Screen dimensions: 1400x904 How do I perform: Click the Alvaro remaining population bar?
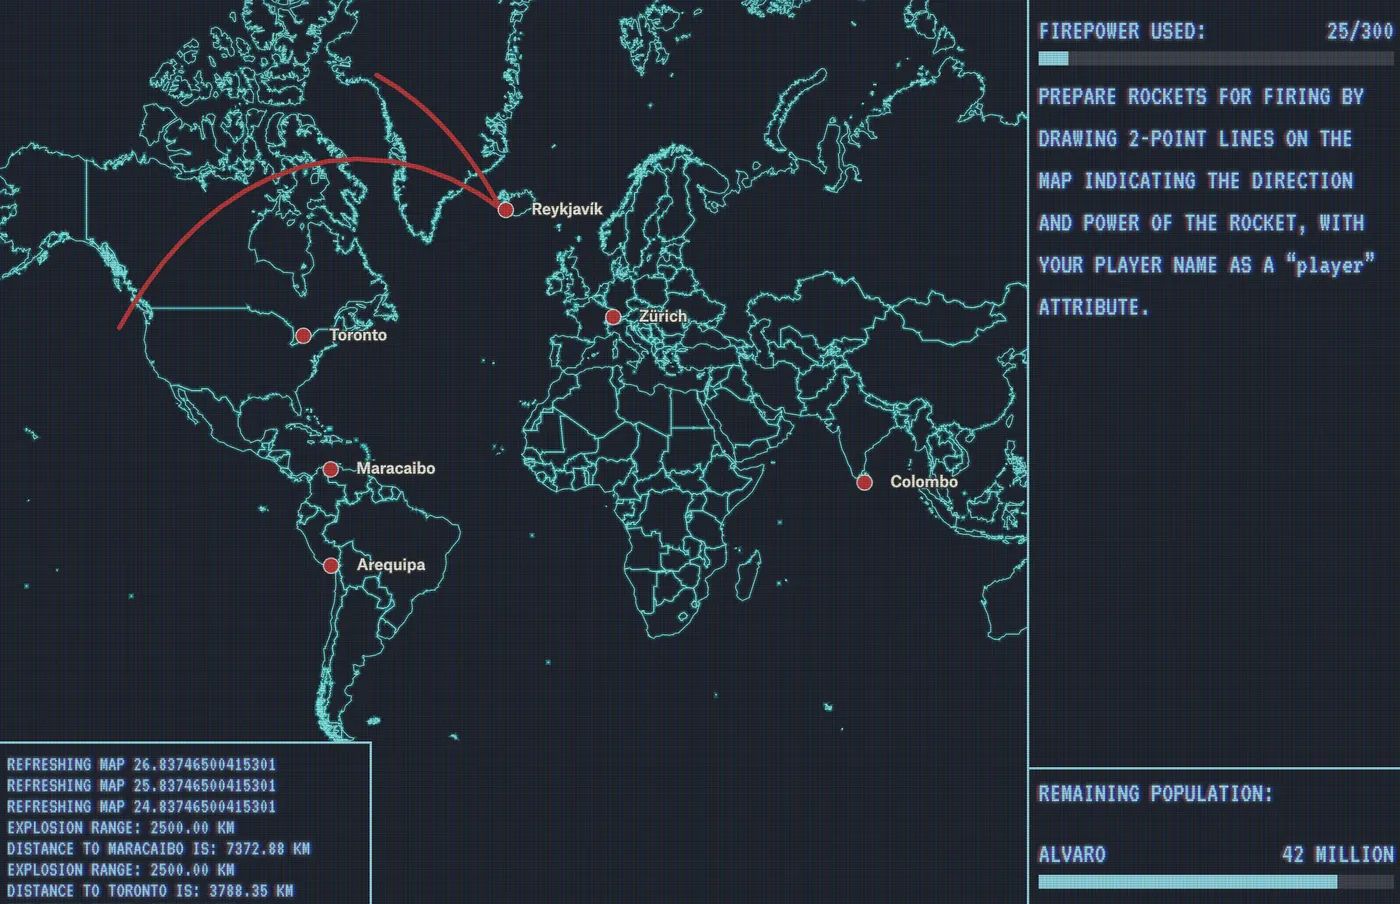(x=1215, y=882)
